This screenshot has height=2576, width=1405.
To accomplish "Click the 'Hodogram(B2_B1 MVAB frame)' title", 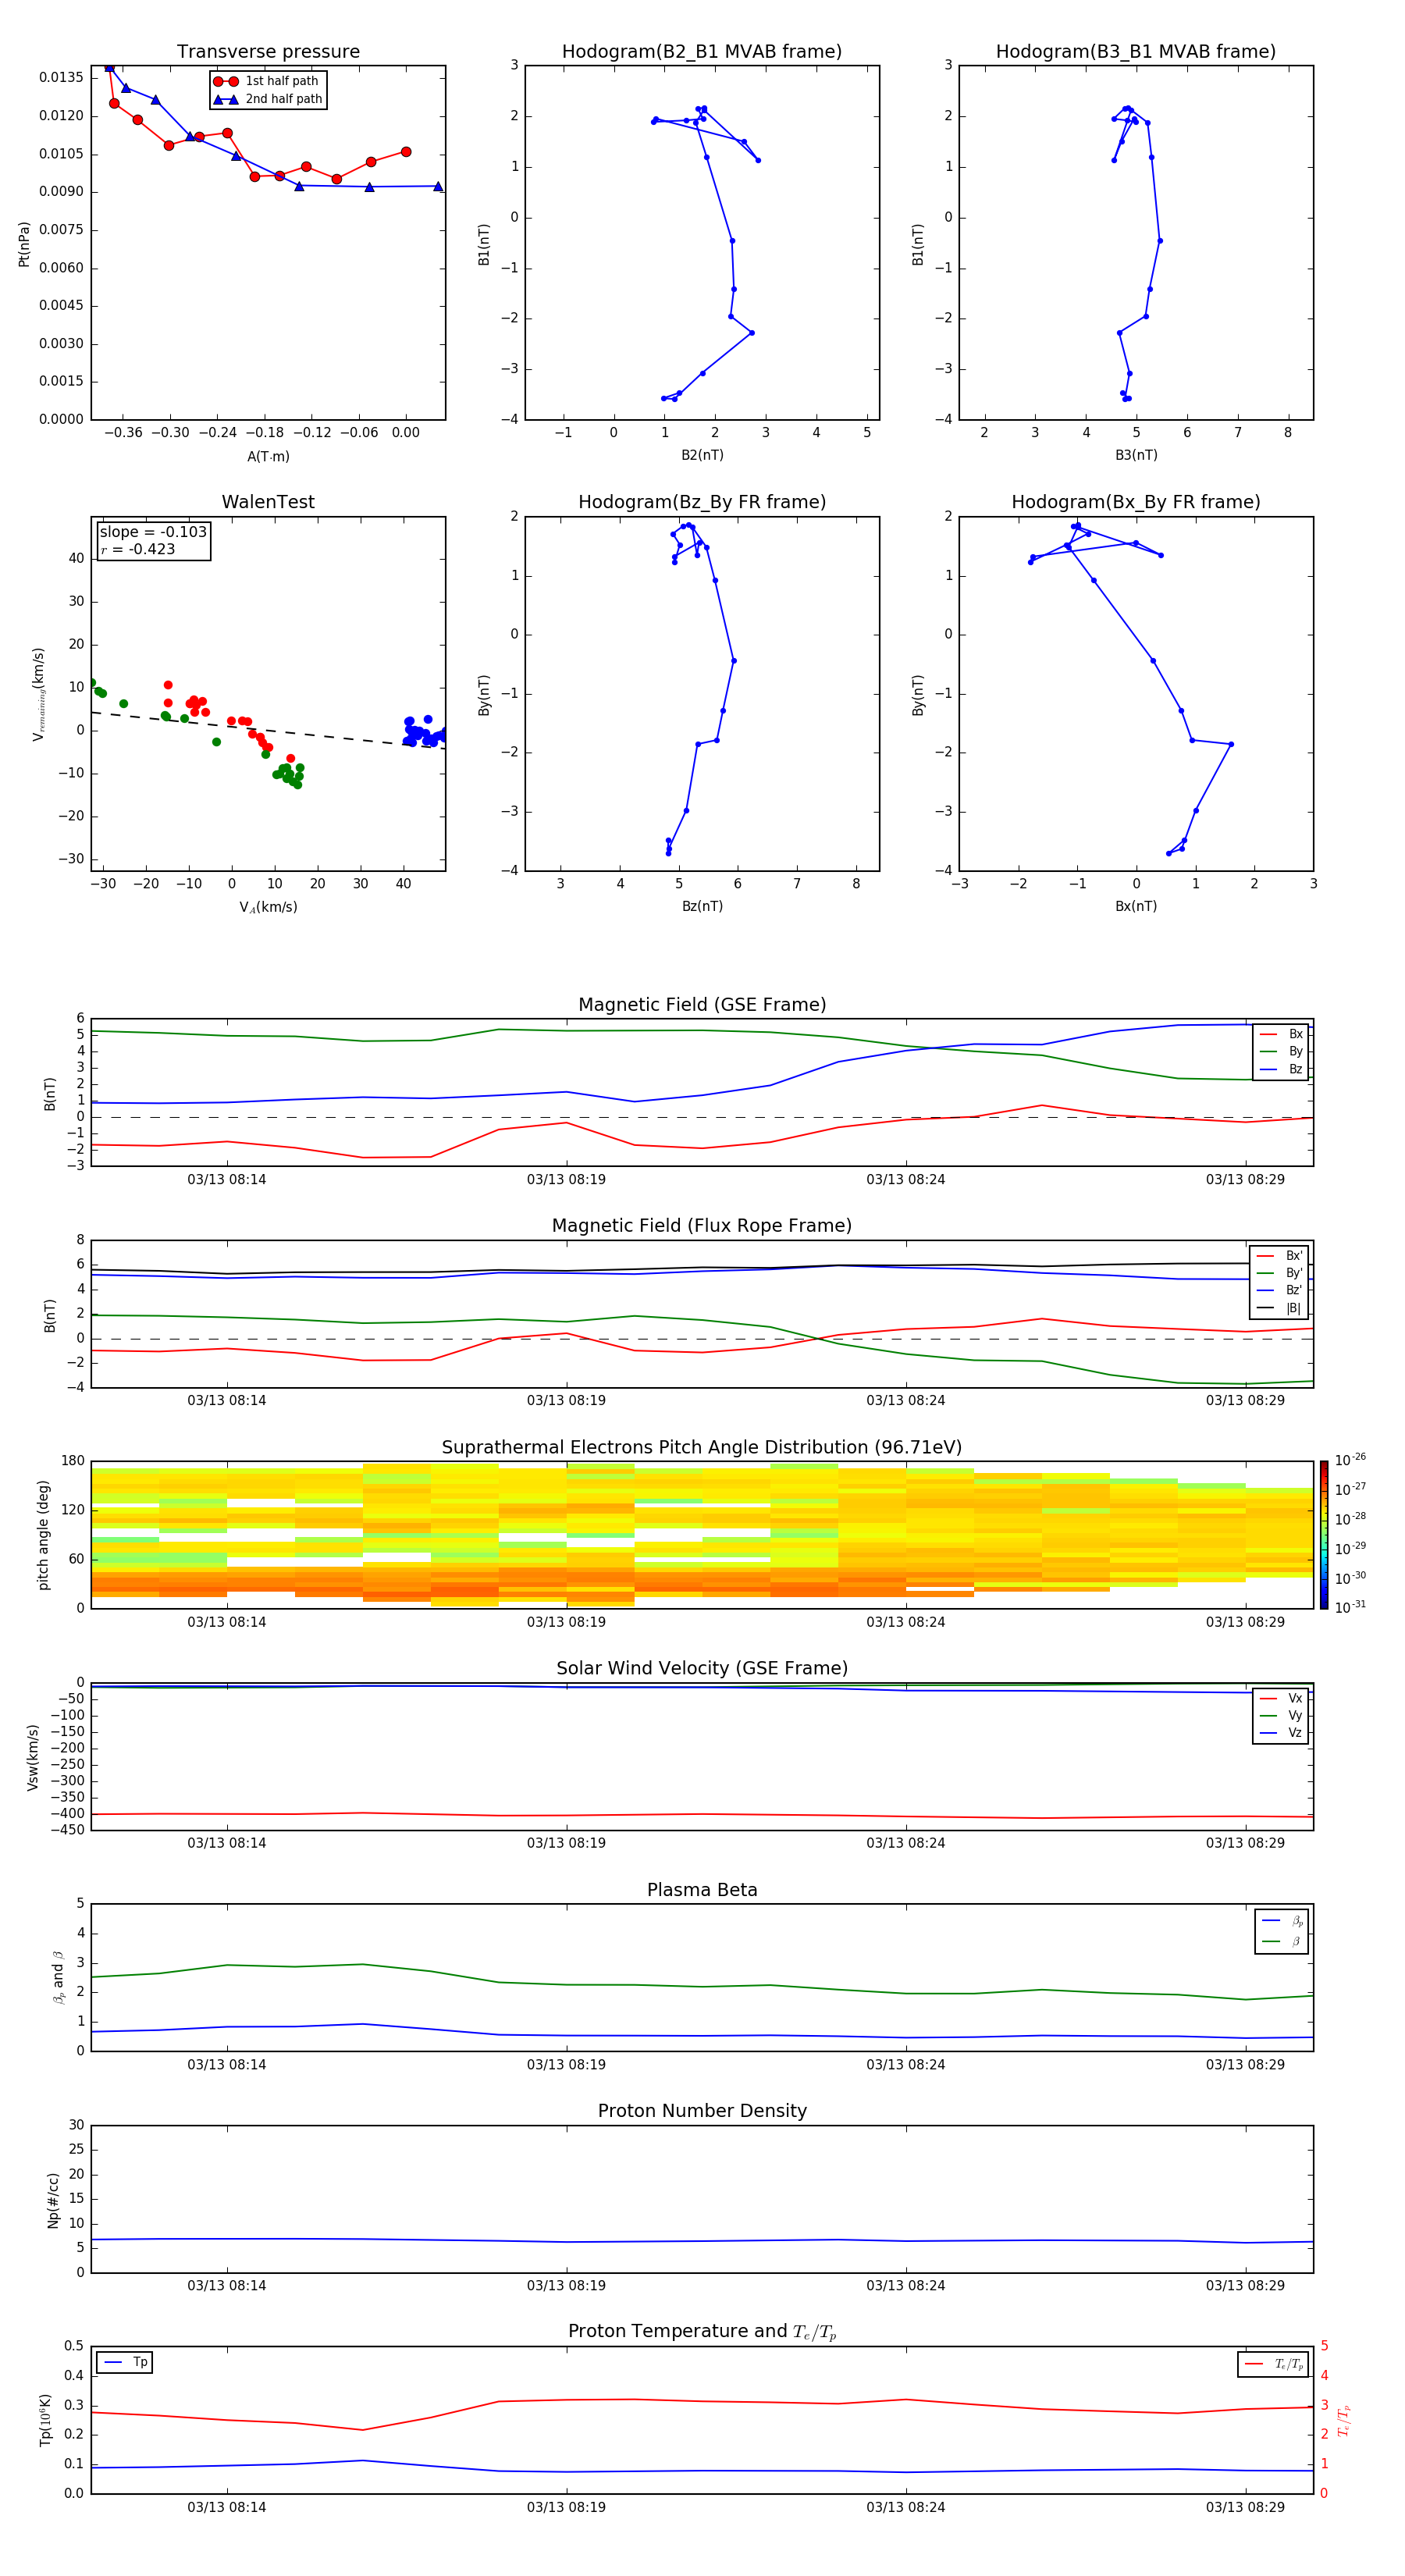I will point(702,51).
